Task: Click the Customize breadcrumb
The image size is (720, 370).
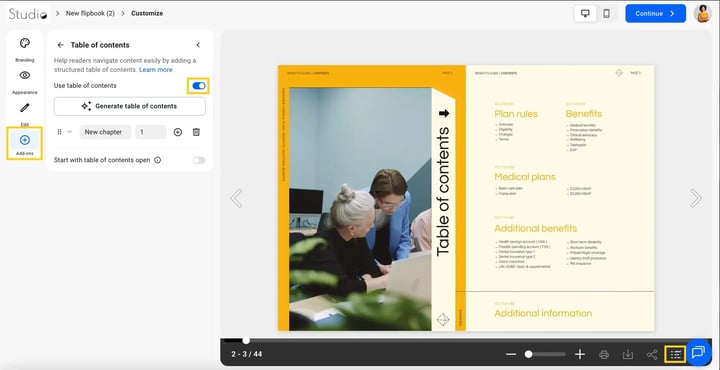Action: [x=147, y=13]
